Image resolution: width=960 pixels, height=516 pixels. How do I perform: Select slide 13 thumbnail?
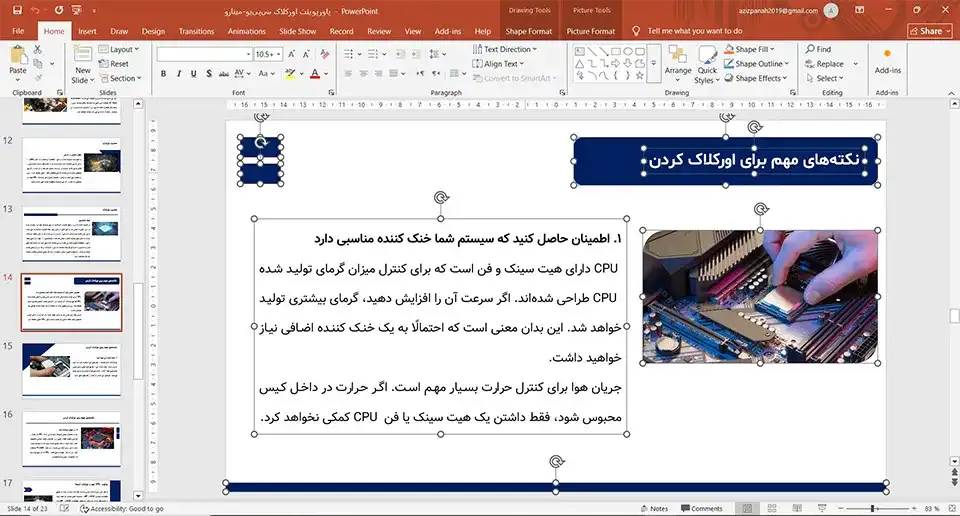click(71, 233)
